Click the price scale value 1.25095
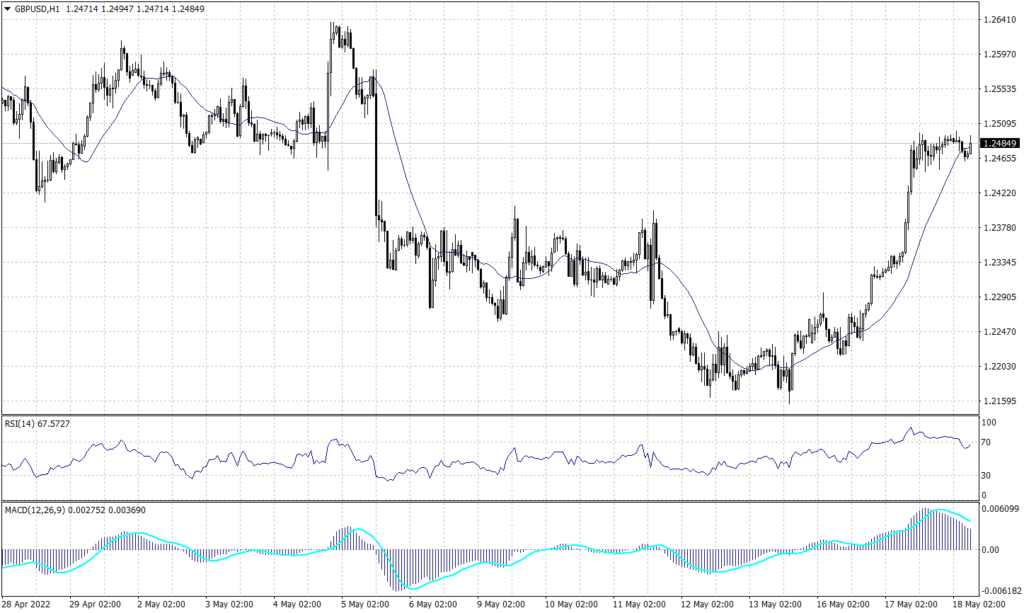This screenshot has height=613, width=1024. coord(1001,121)
